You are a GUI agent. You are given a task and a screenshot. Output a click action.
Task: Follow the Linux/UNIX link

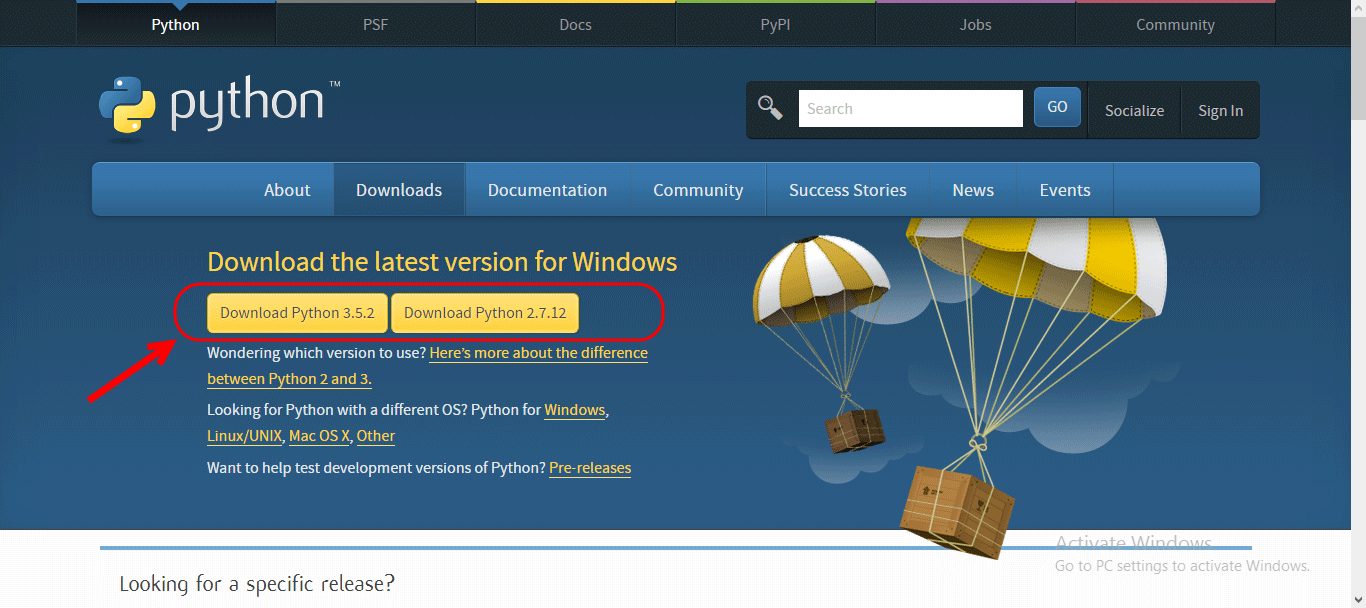coord(245,436)
